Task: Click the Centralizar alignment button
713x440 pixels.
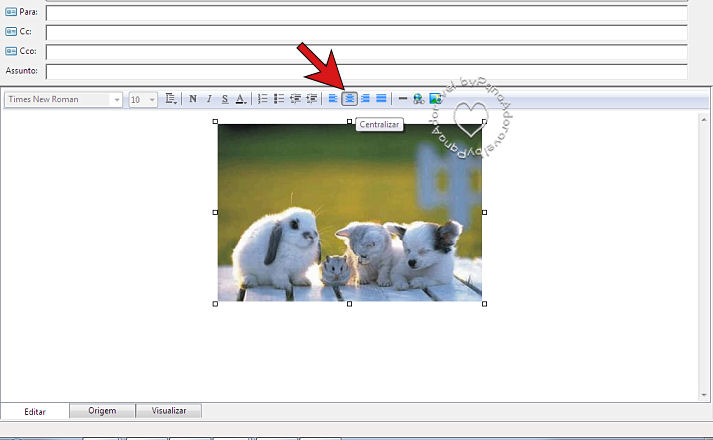Action: (x=350, y=99)
